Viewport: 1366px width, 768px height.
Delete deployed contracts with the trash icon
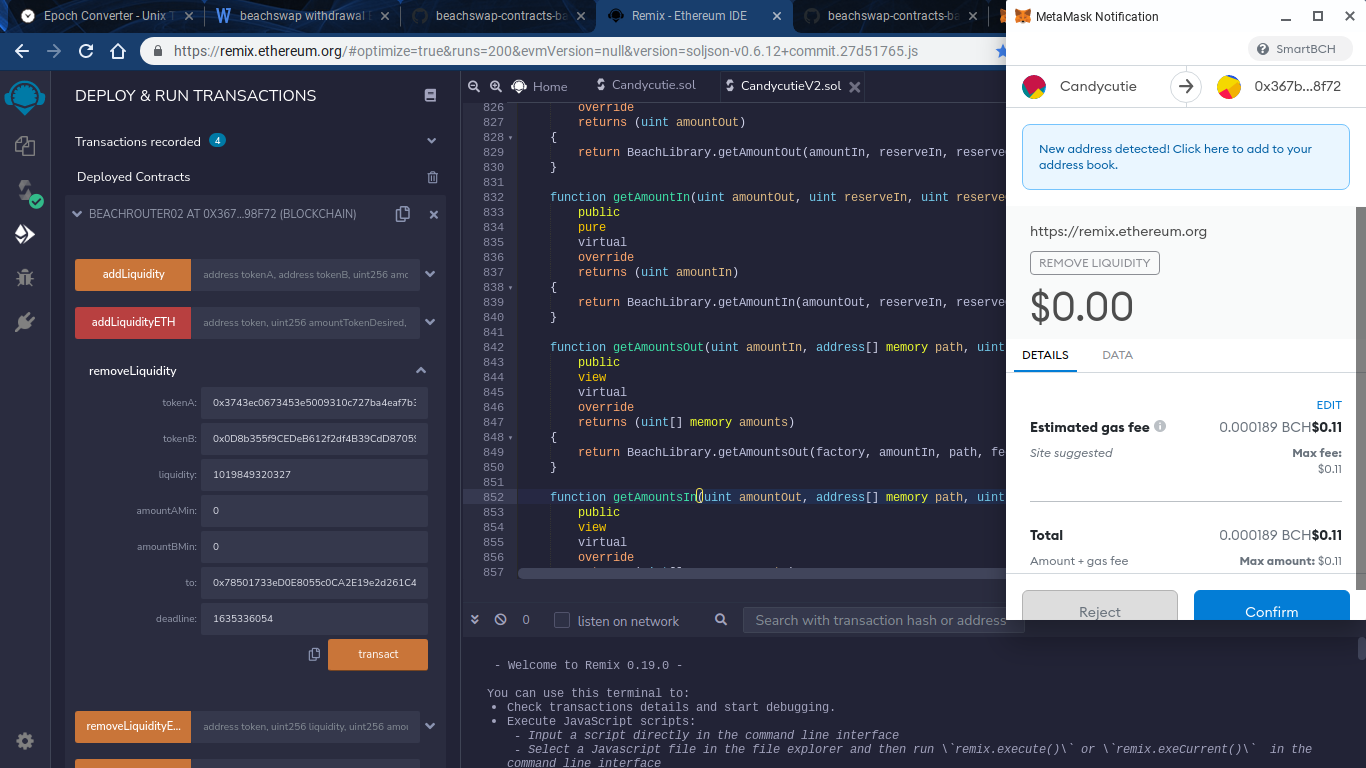432,177
